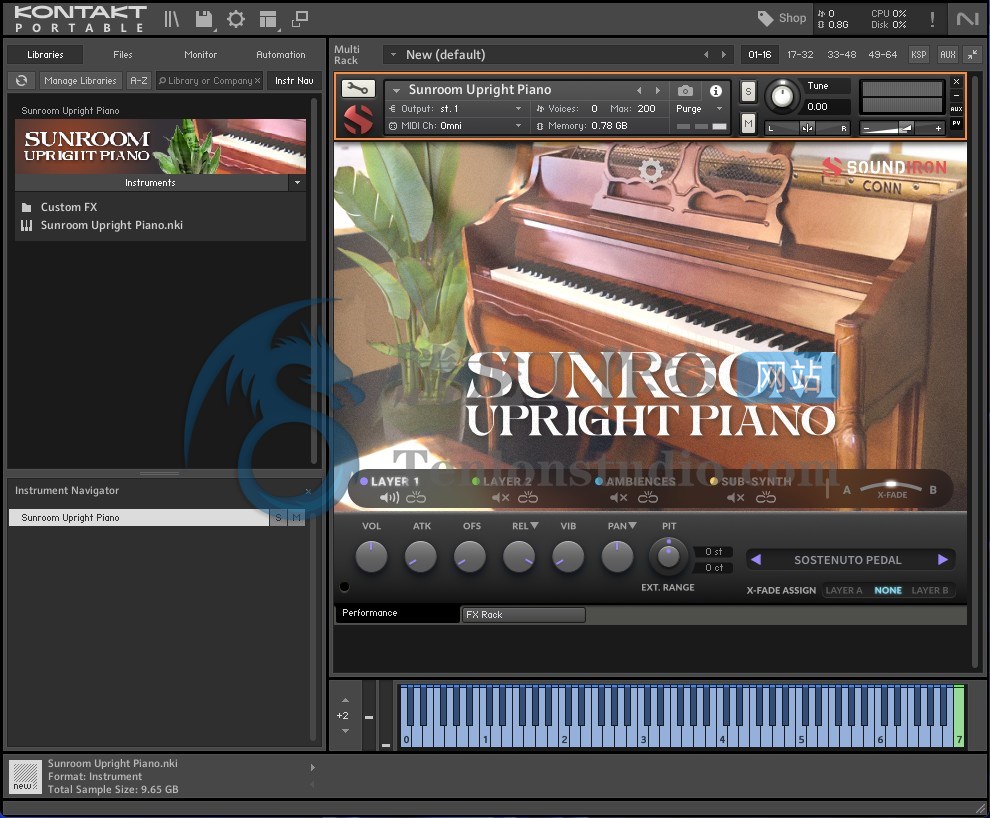Click Layer 1 link chain icon
This screenshot has width=990, height=818.
point(415,498)
